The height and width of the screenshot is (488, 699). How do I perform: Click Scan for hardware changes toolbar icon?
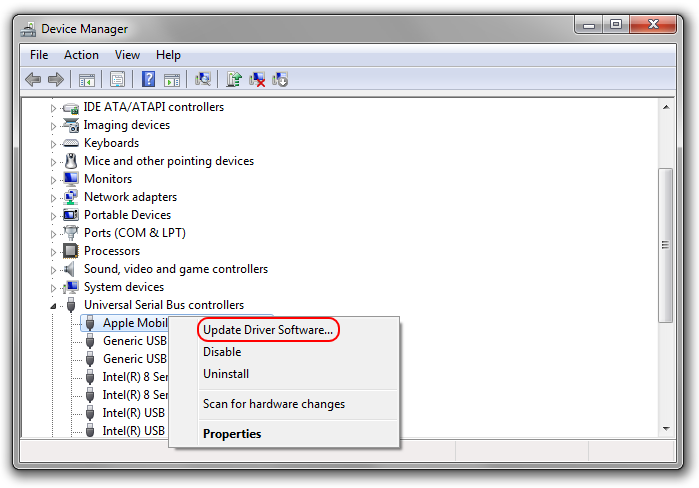203,79
